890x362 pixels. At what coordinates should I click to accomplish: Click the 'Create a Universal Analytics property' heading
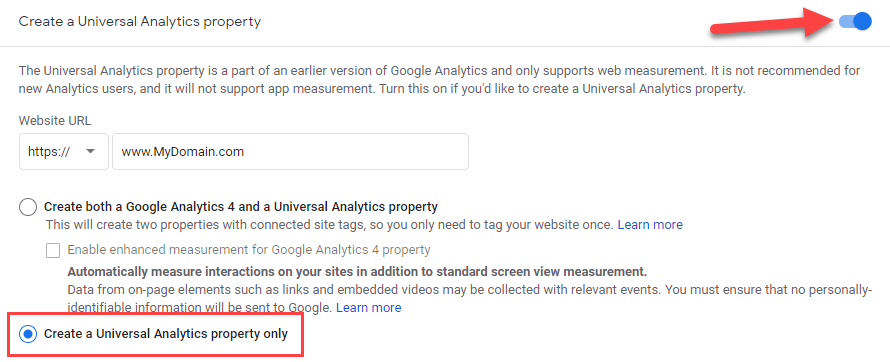[140, 22]
